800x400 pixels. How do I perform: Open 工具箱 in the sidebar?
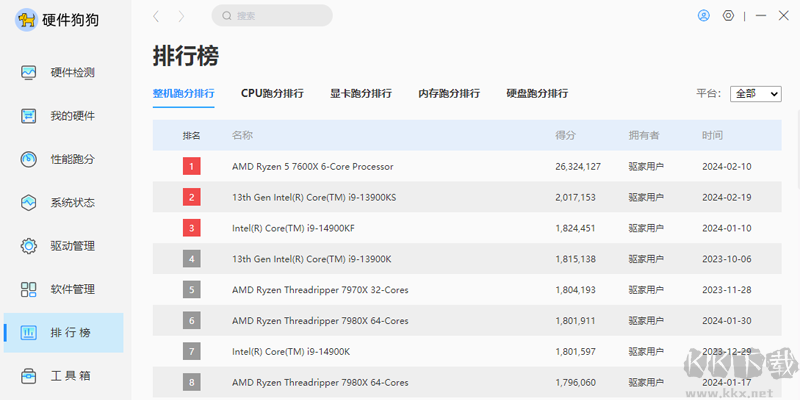click(71, 377)
